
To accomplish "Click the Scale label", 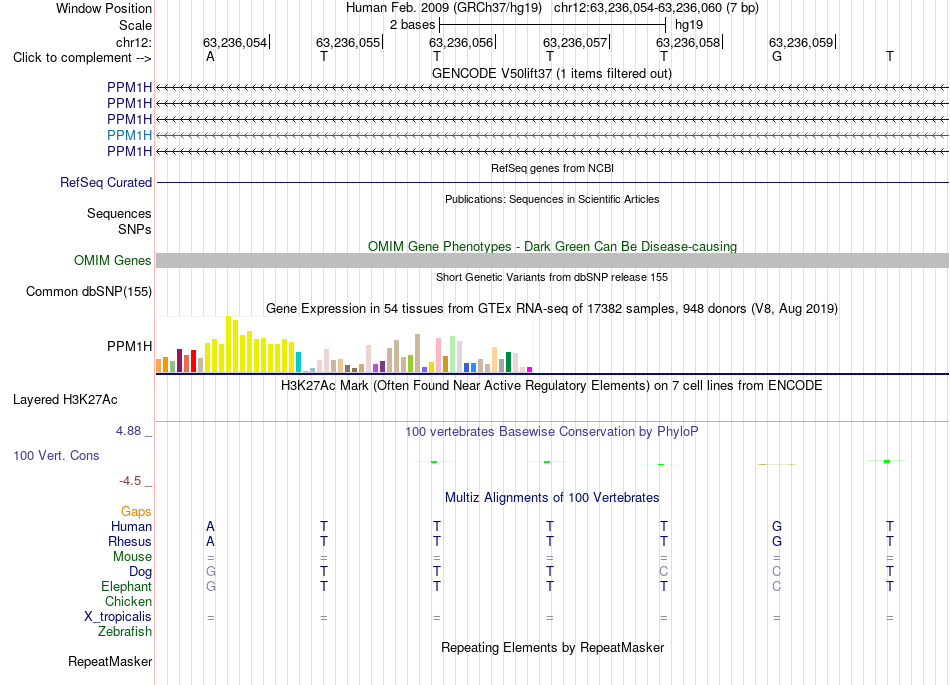I will click(135, 25).
